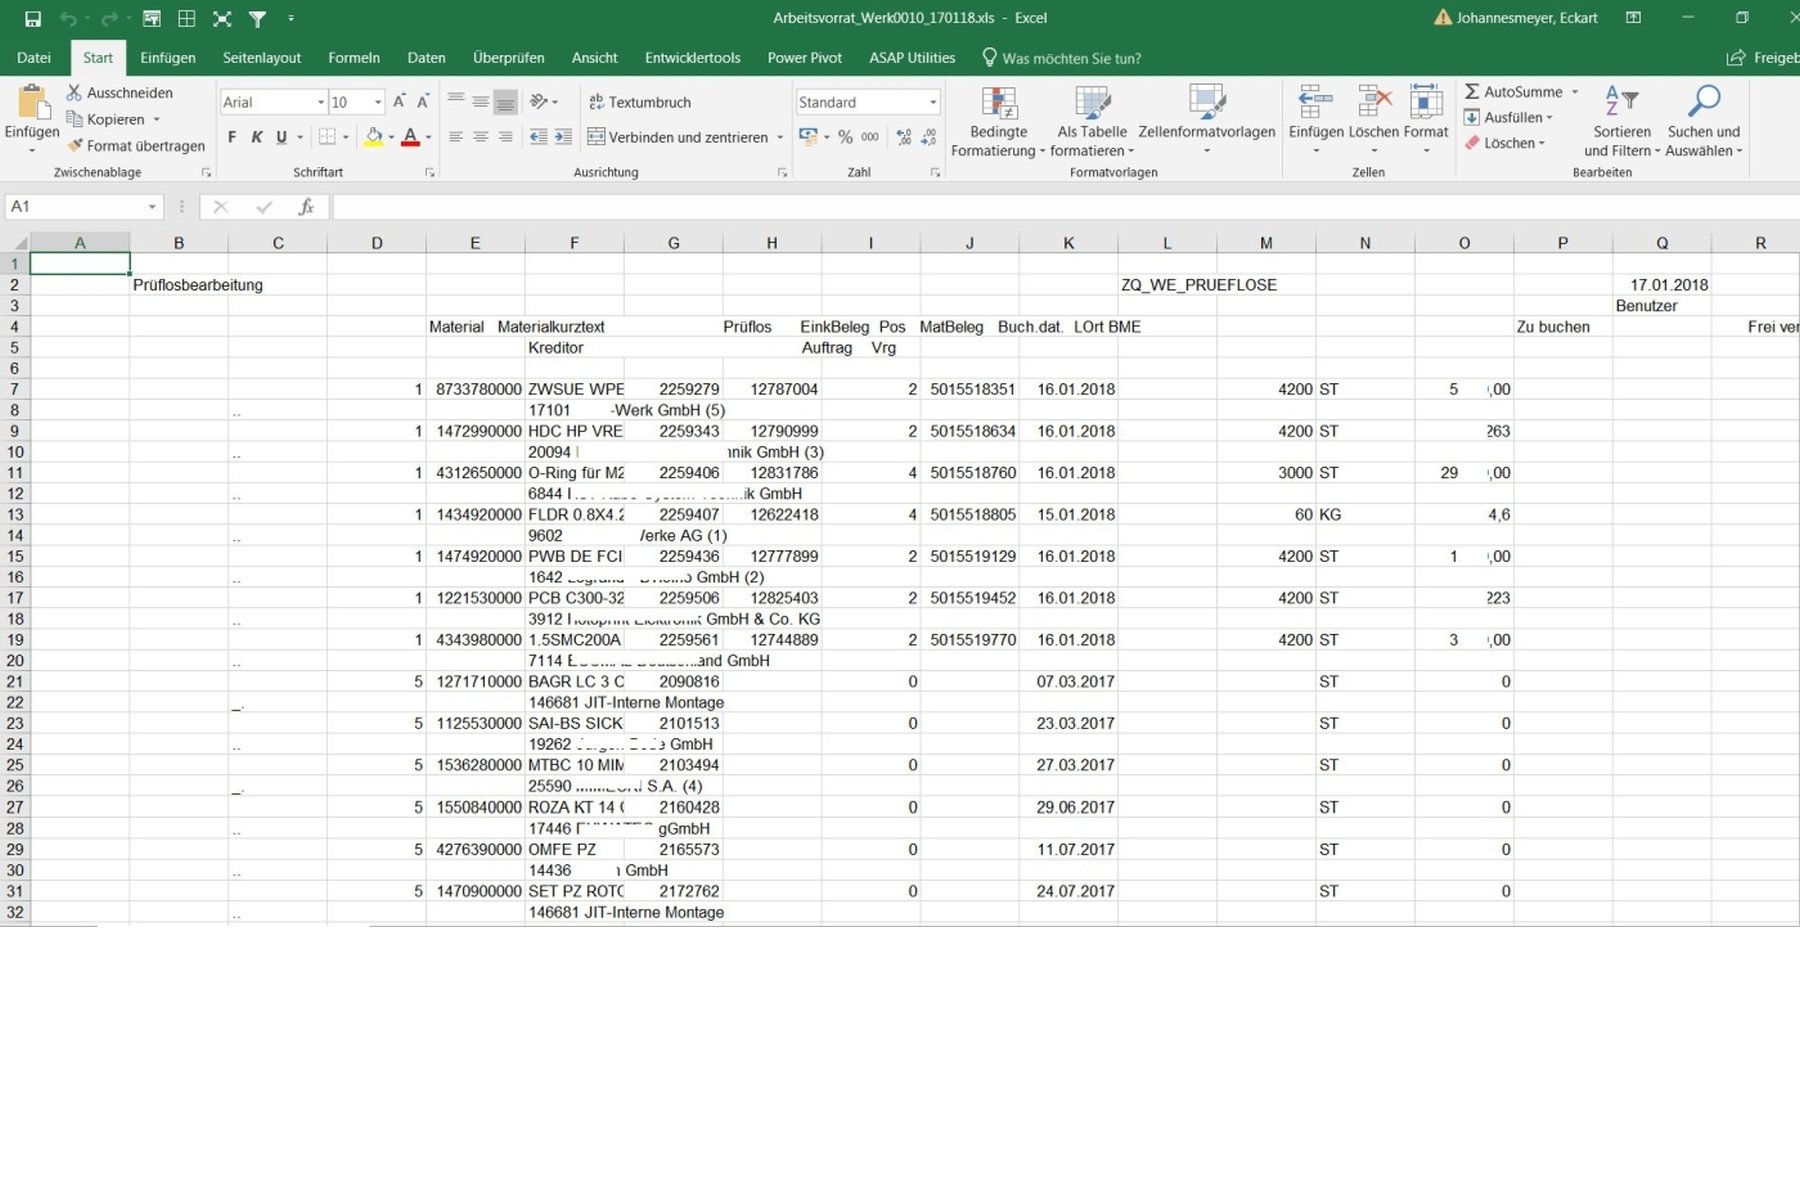Switch to the ASAP Utilities tab
Screen dimensions: 1800x1200
pos(912,58)
